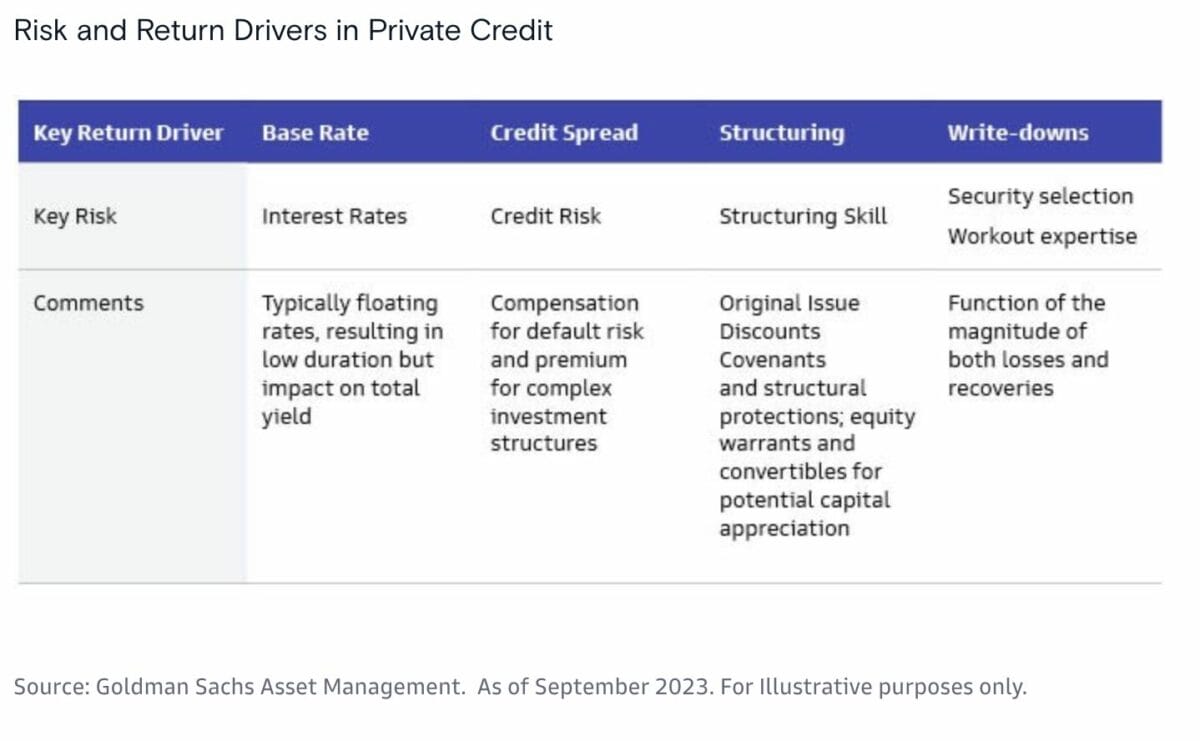Click the "Structuring" column header
Viewport: 1200px width, 741px height.
[x=781, y=133]
